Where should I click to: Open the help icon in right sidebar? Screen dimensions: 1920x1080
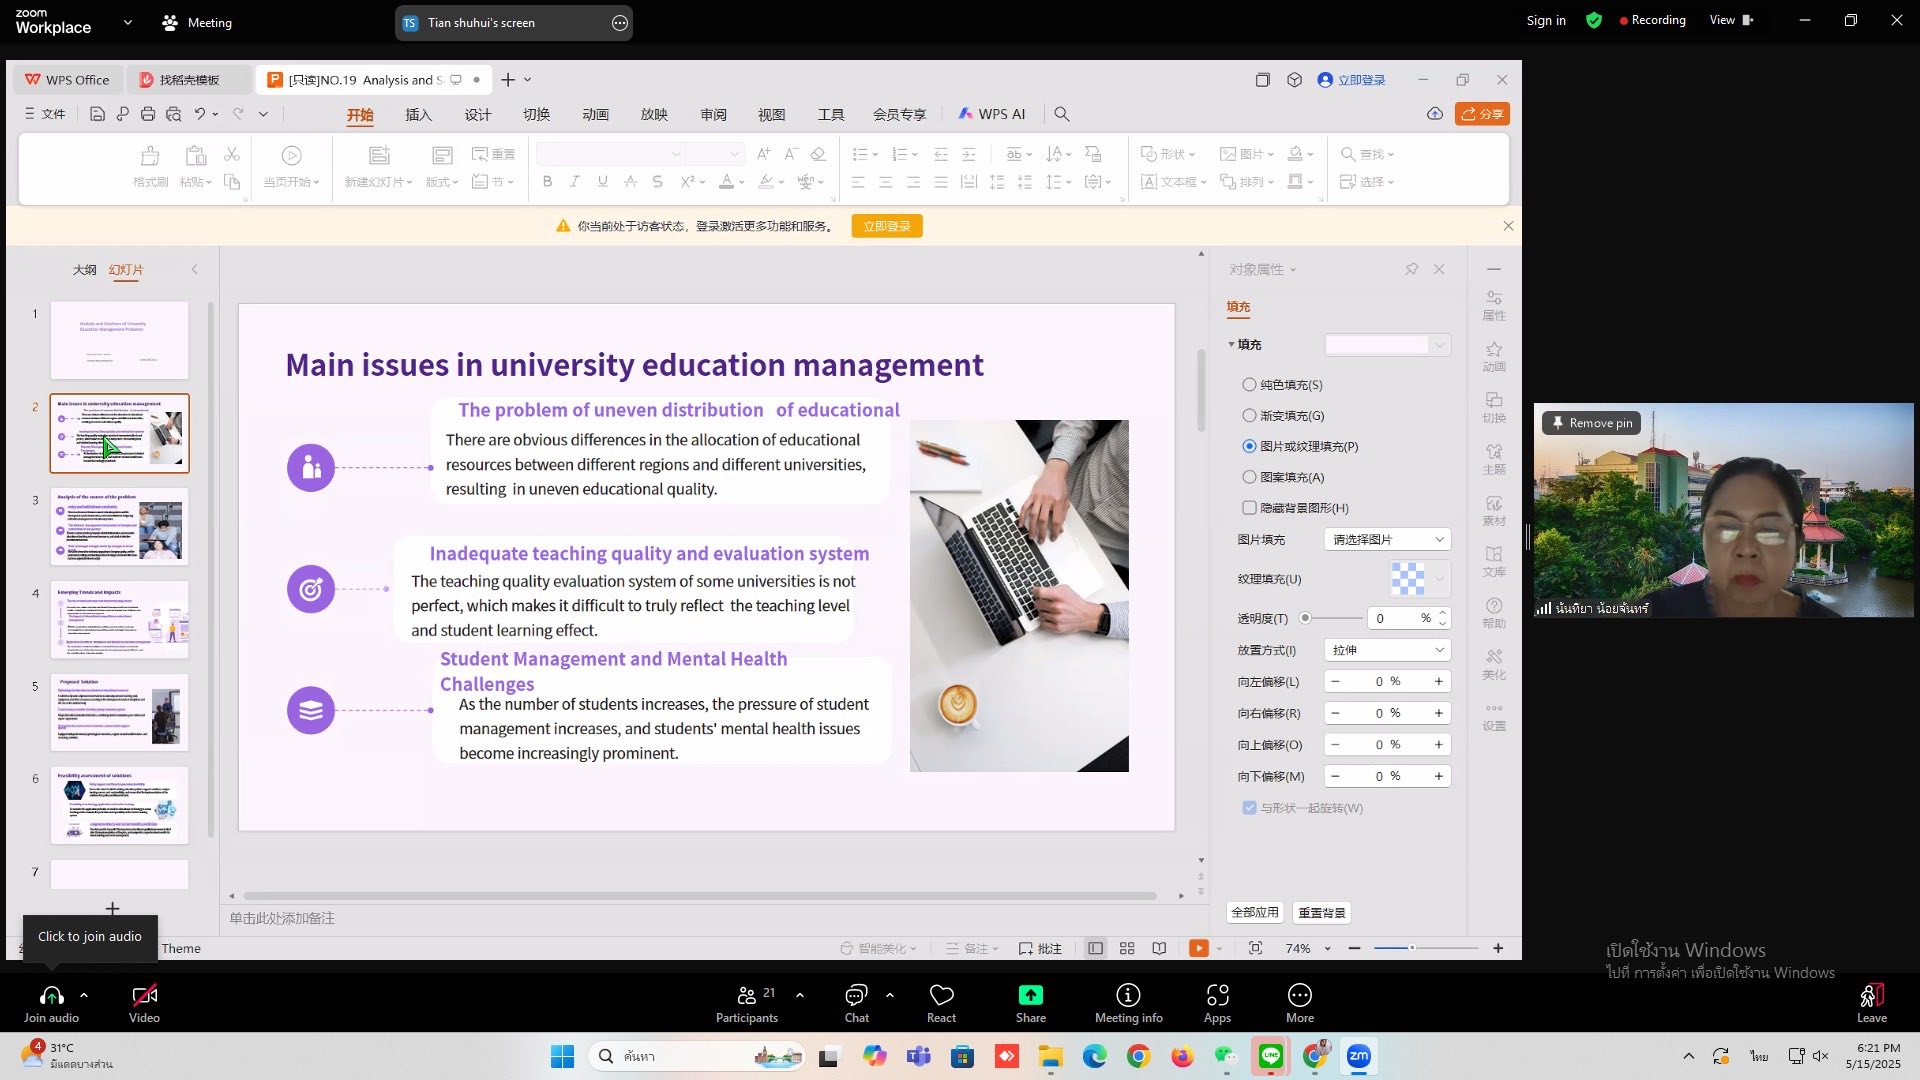1494,612
